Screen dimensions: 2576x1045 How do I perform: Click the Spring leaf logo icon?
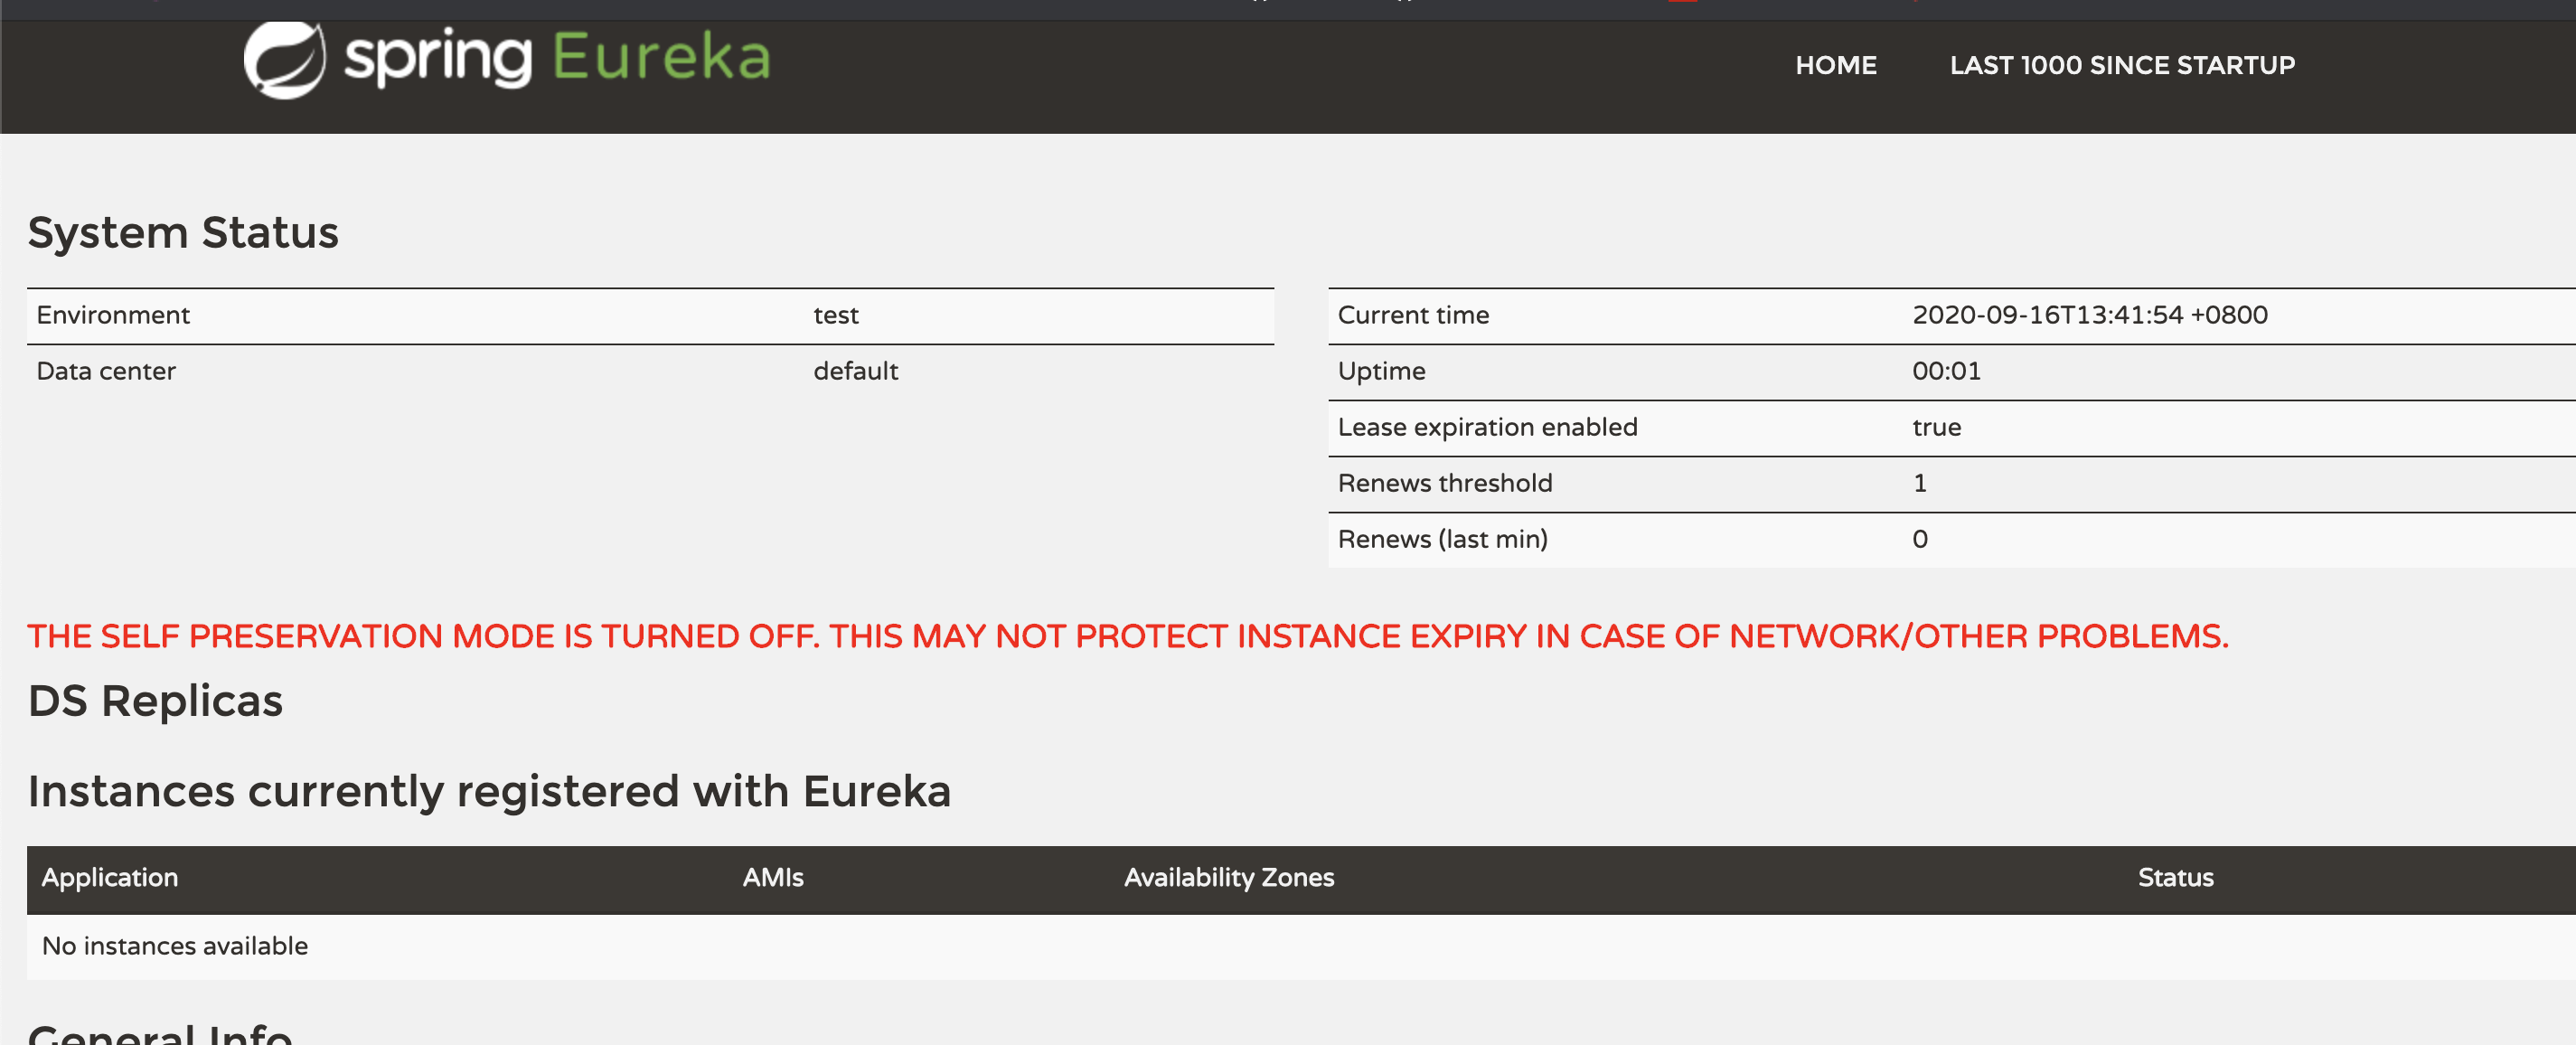[x=285, y=60]
